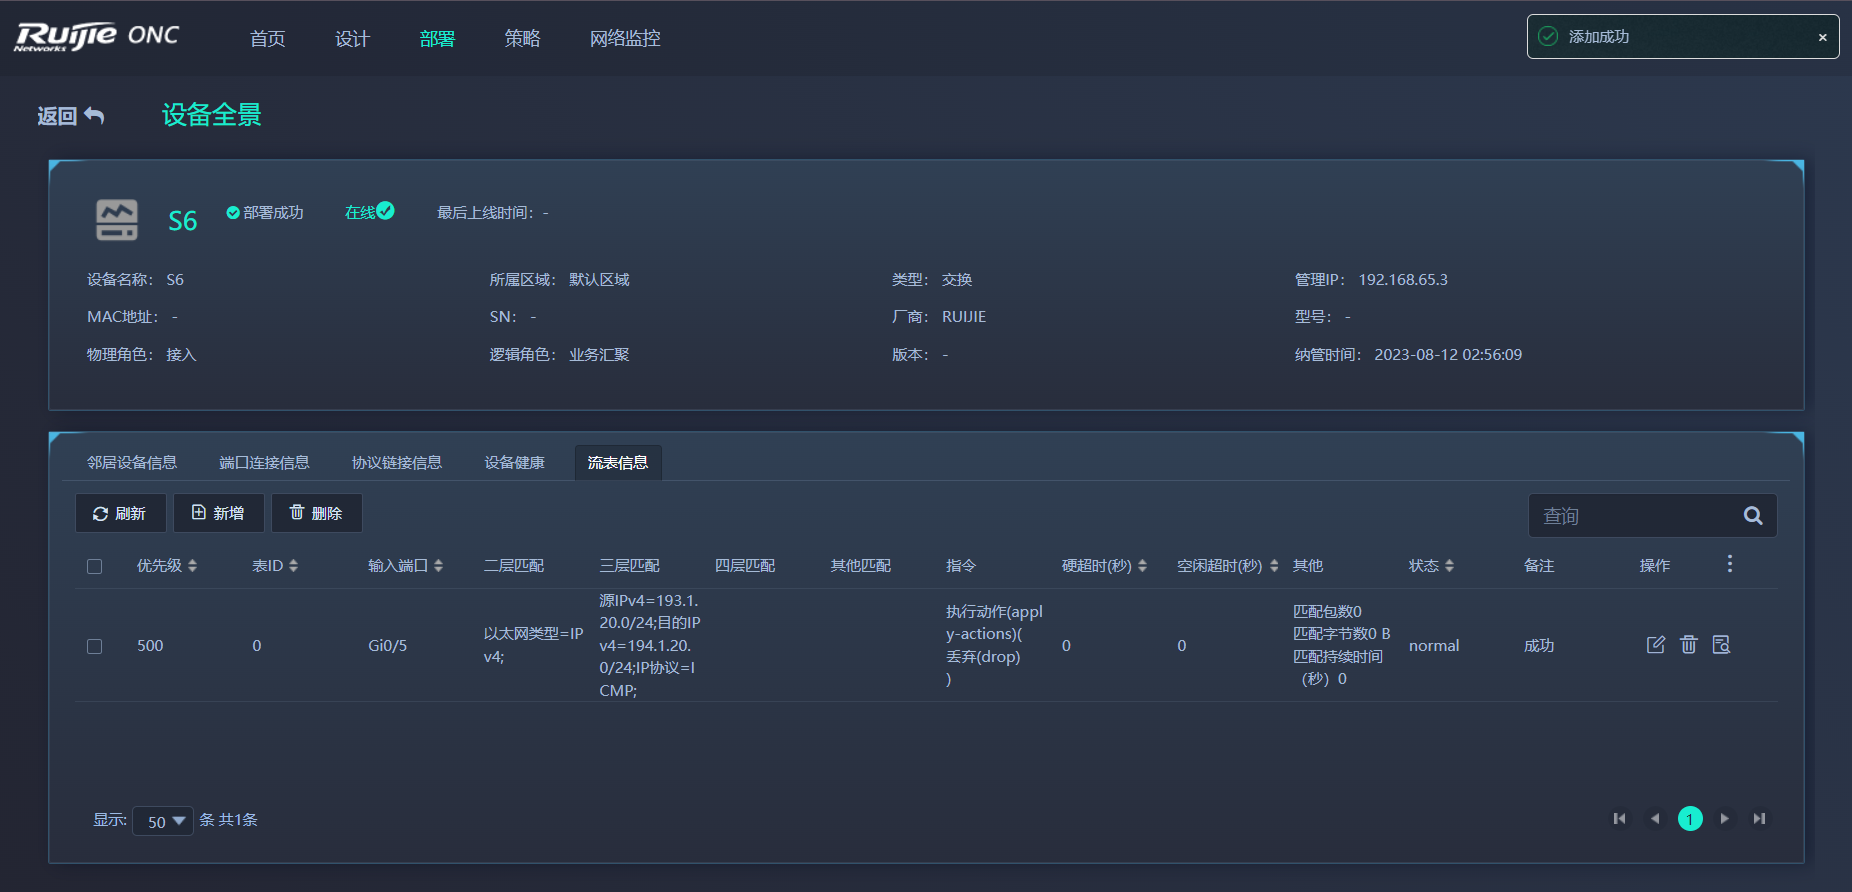
Task: Check the row with priority 500
Action: [95, 646]
